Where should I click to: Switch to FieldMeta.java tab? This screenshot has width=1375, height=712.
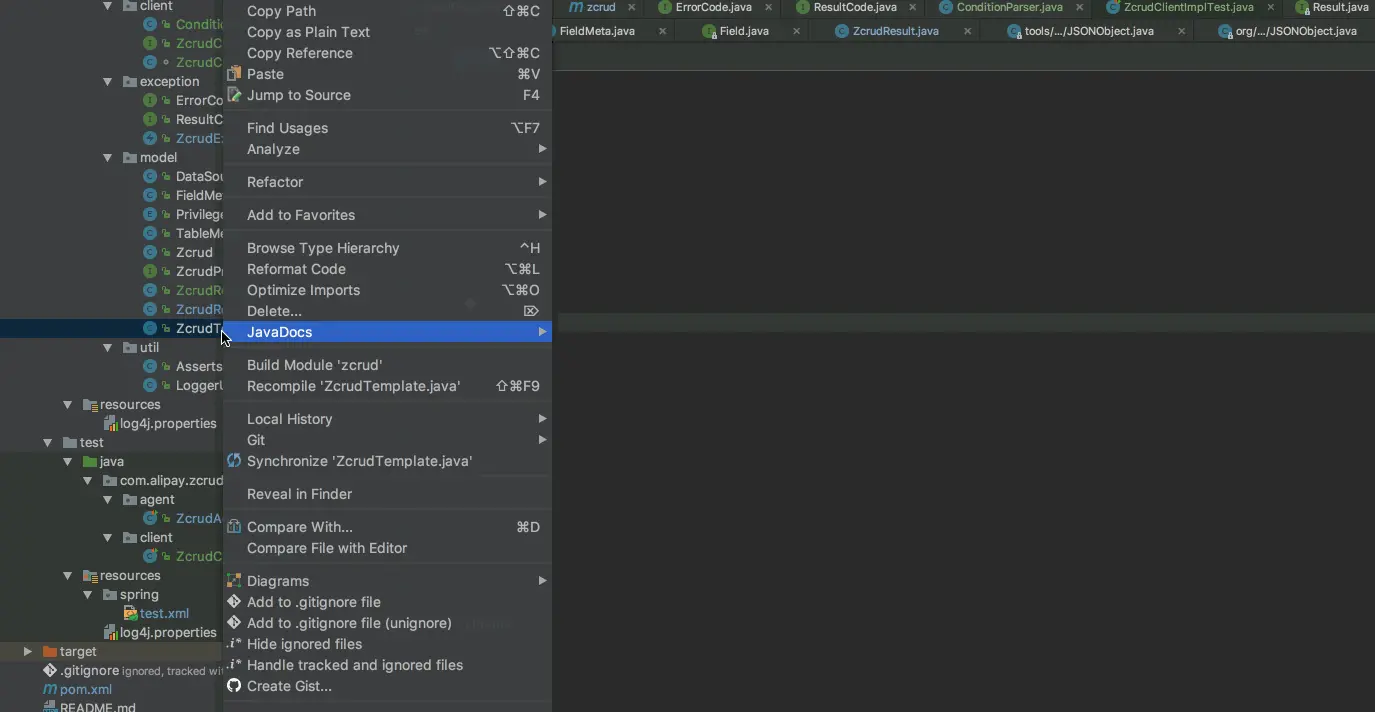click(597, 31)
